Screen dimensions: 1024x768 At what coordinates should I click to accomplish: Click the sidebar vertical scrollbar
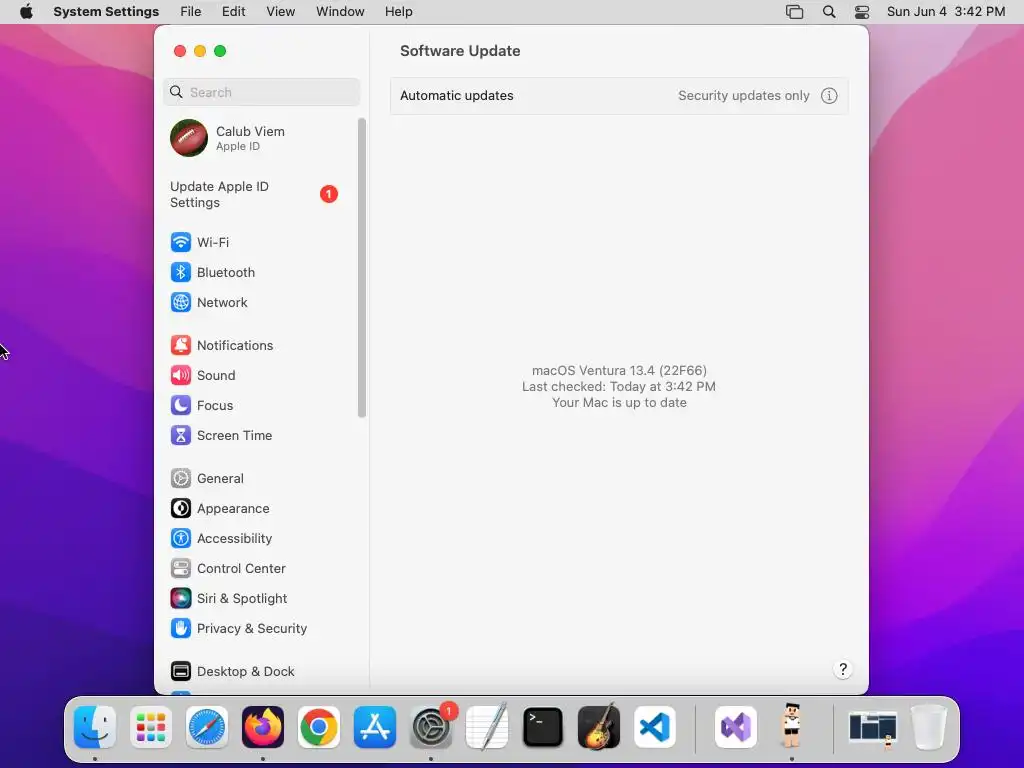point(362,268)
